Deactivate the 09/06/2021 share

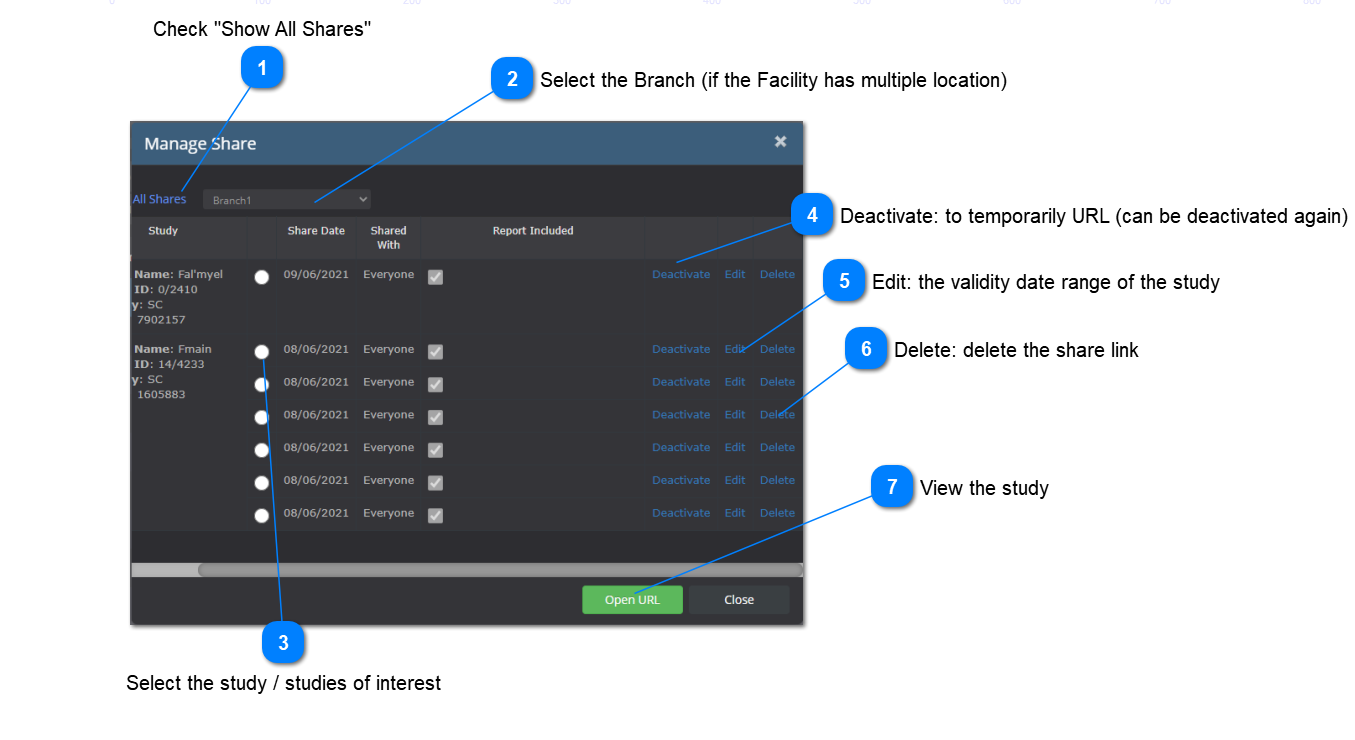click(681, 274)
